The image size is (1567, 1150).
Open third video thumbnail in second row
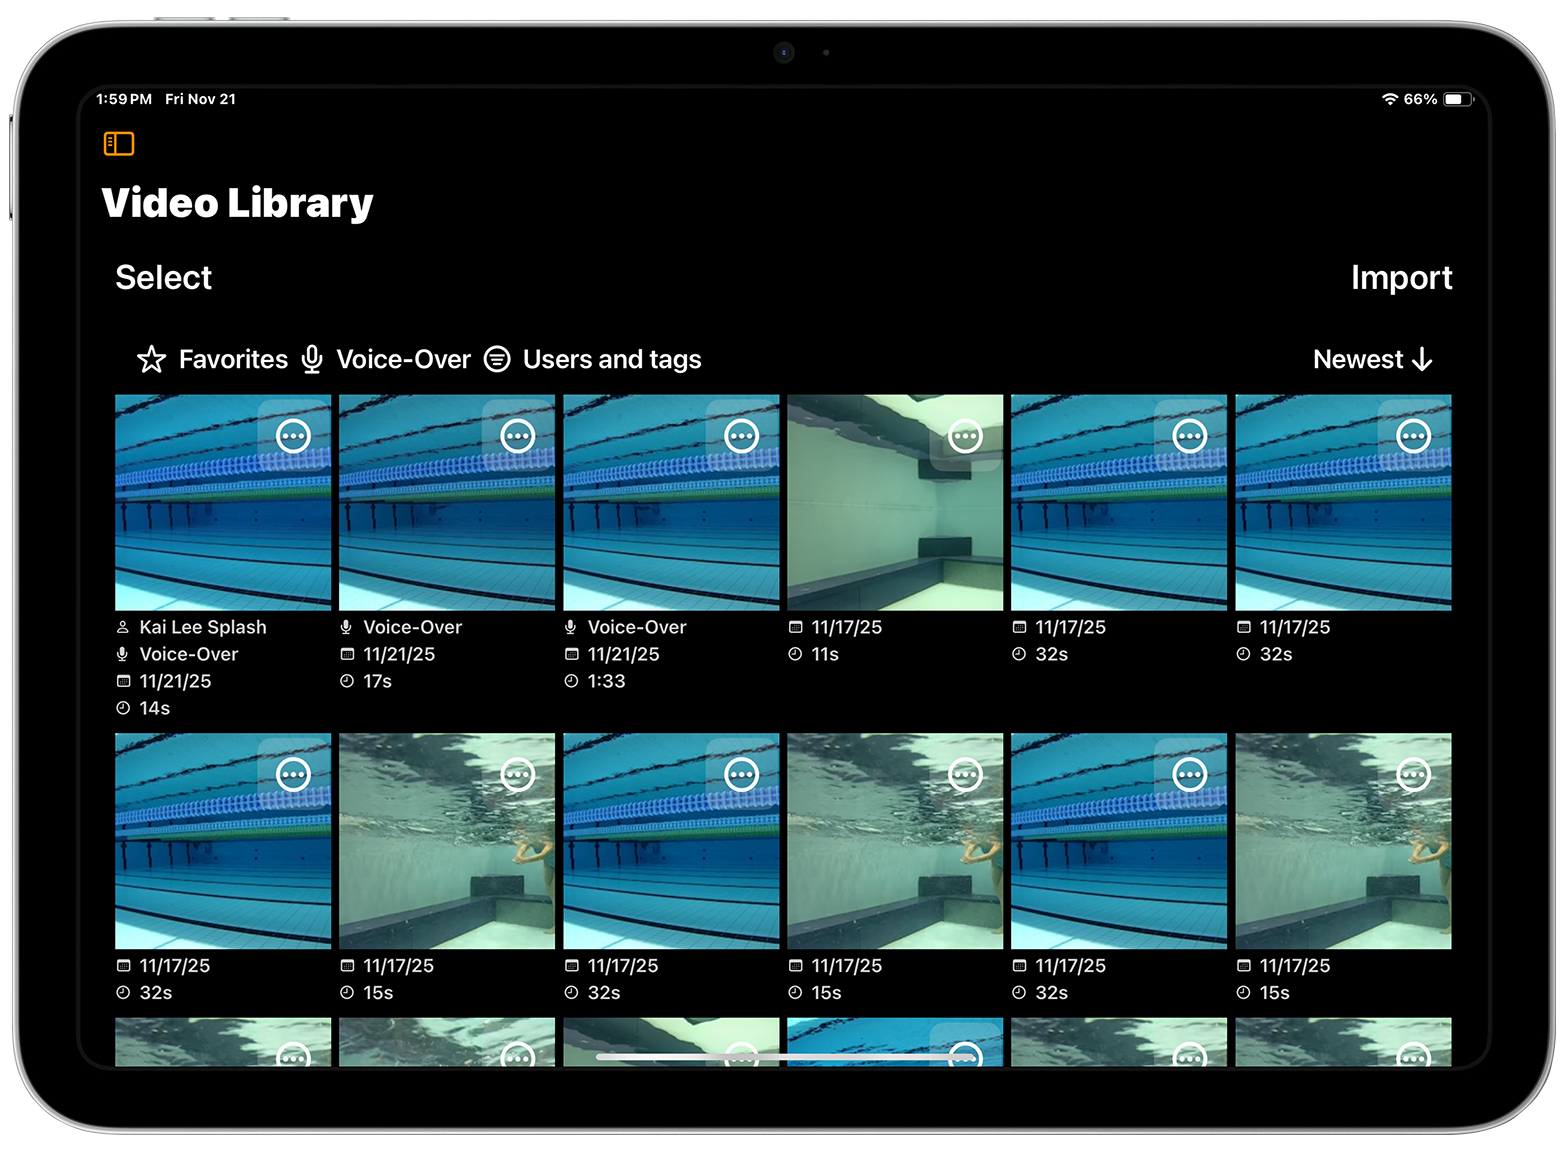pyautogui.click(x=671, y=841)
